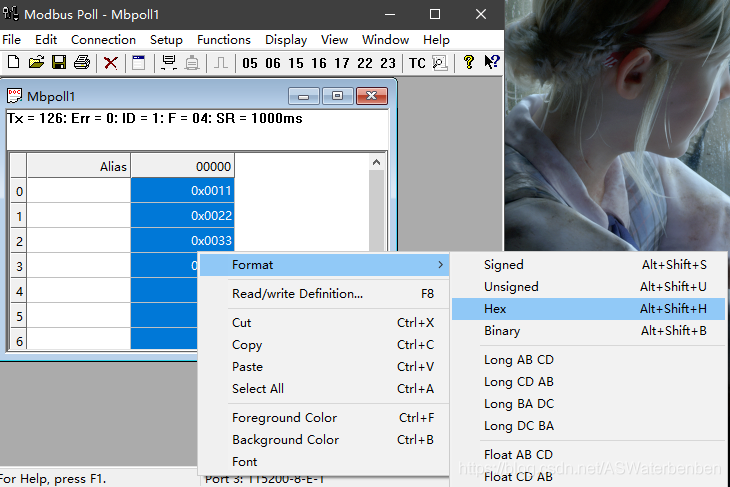Click the red X disconnect icon

pyautogui.click(x=110, y=62)
